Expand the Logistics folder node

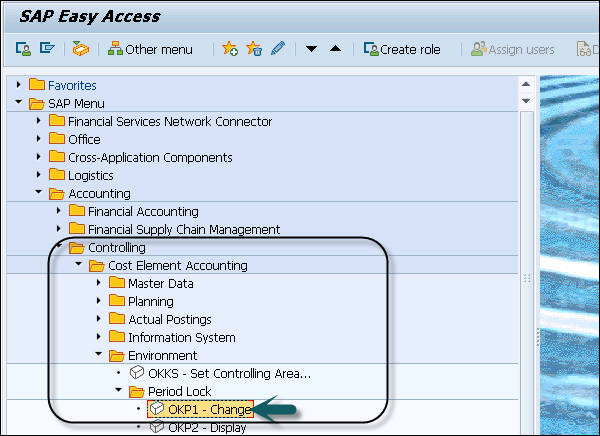[x=38, y=175]
